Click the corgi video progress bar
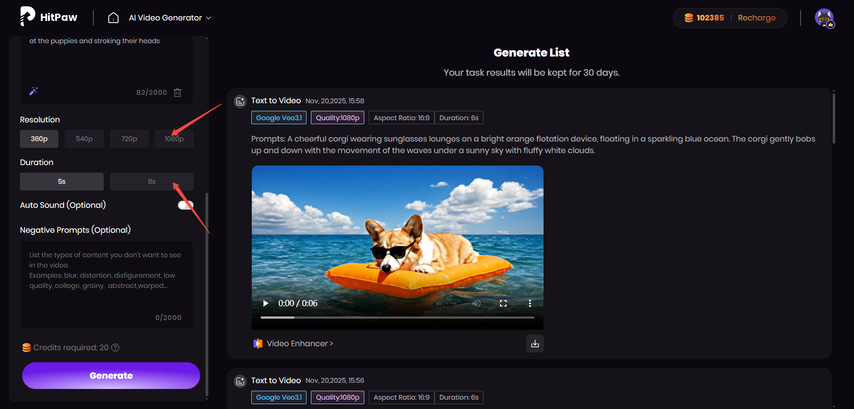Image resolution: width=854 pixels, height=409 pixels. point(398,317)
